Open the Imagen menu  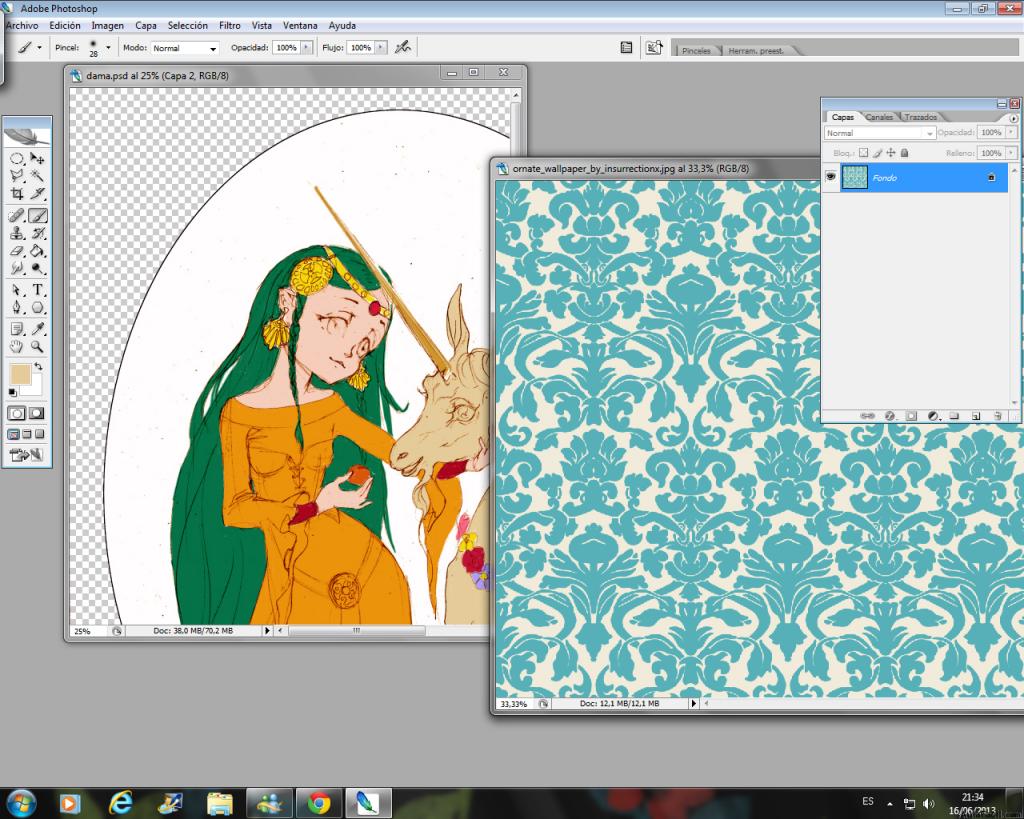pyautogui.click(x=108, y=25)
